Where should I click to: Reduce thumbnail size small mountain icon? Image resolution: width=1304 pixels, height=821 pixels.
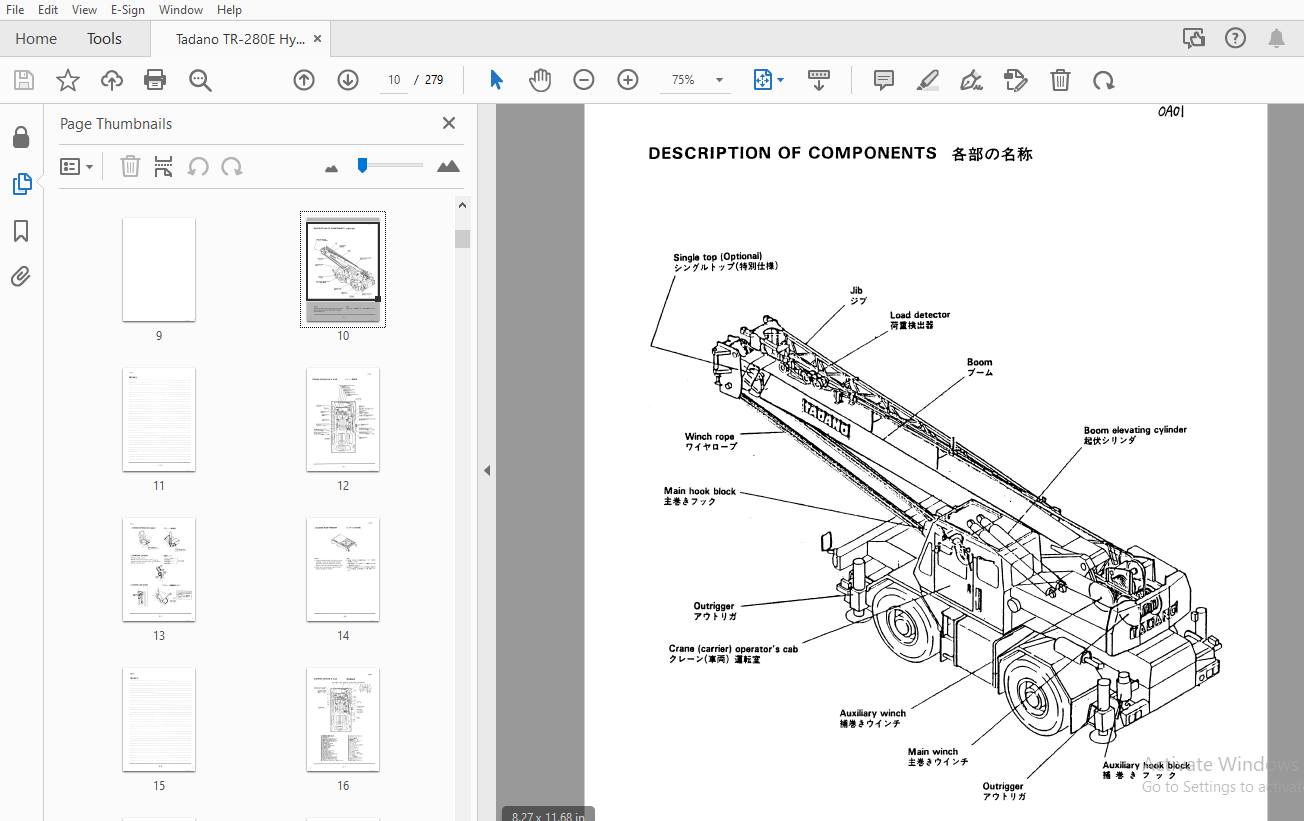[x=332, y=167]
